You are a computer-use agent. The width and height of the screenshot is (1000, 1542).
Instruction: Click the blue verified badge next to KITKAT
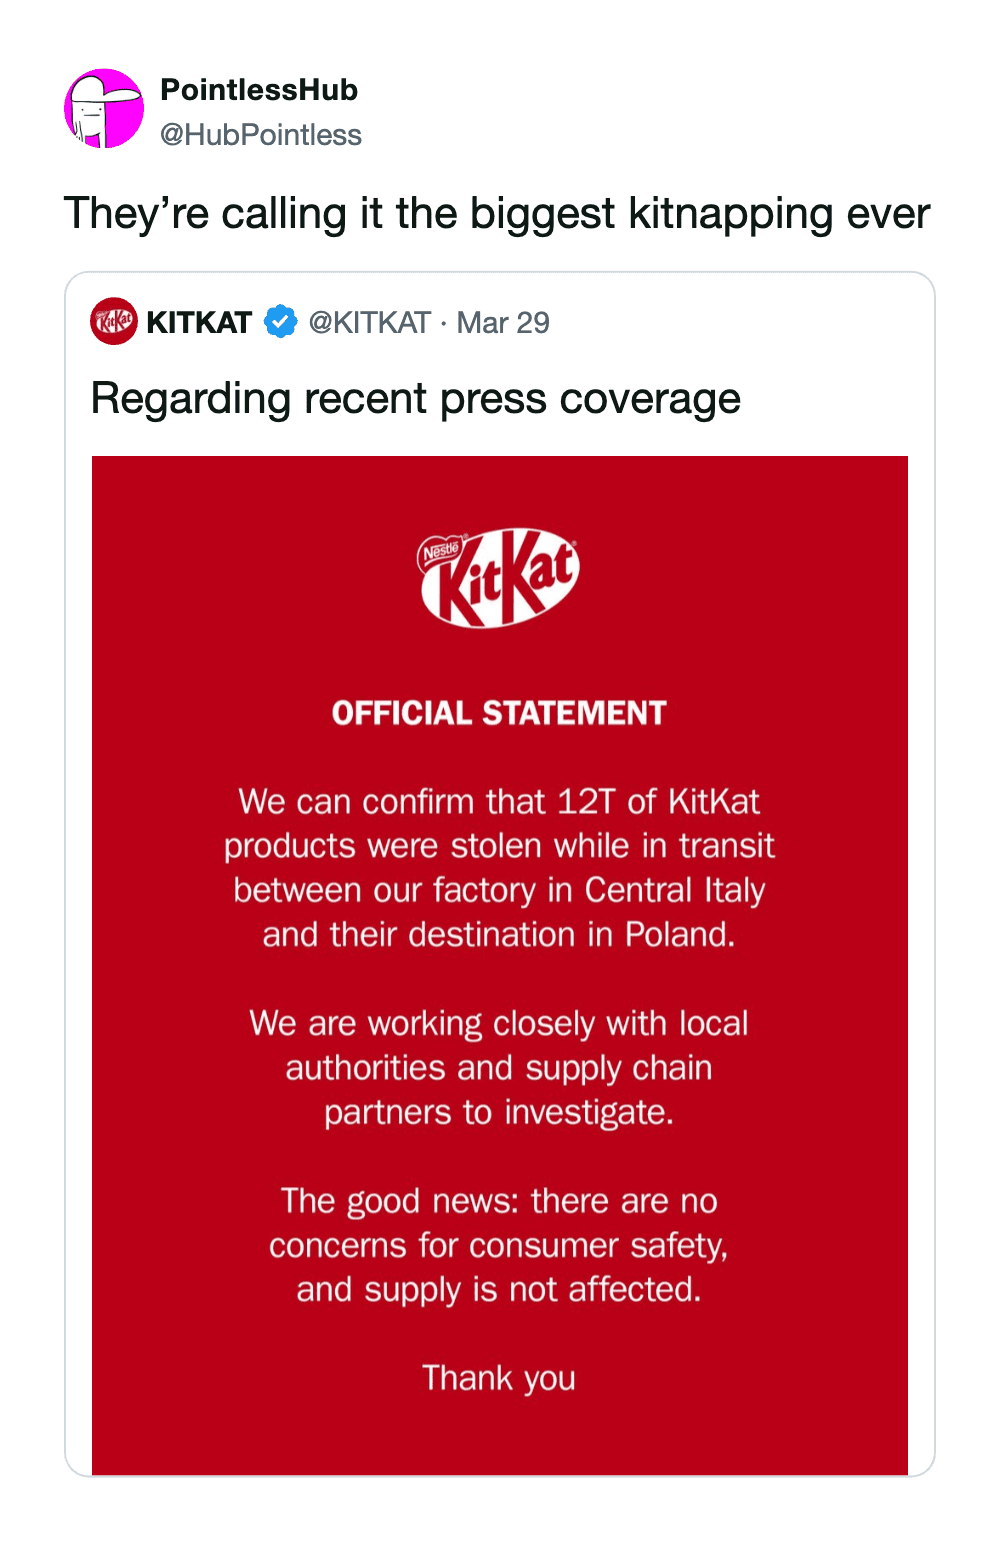tap(280, 322)
